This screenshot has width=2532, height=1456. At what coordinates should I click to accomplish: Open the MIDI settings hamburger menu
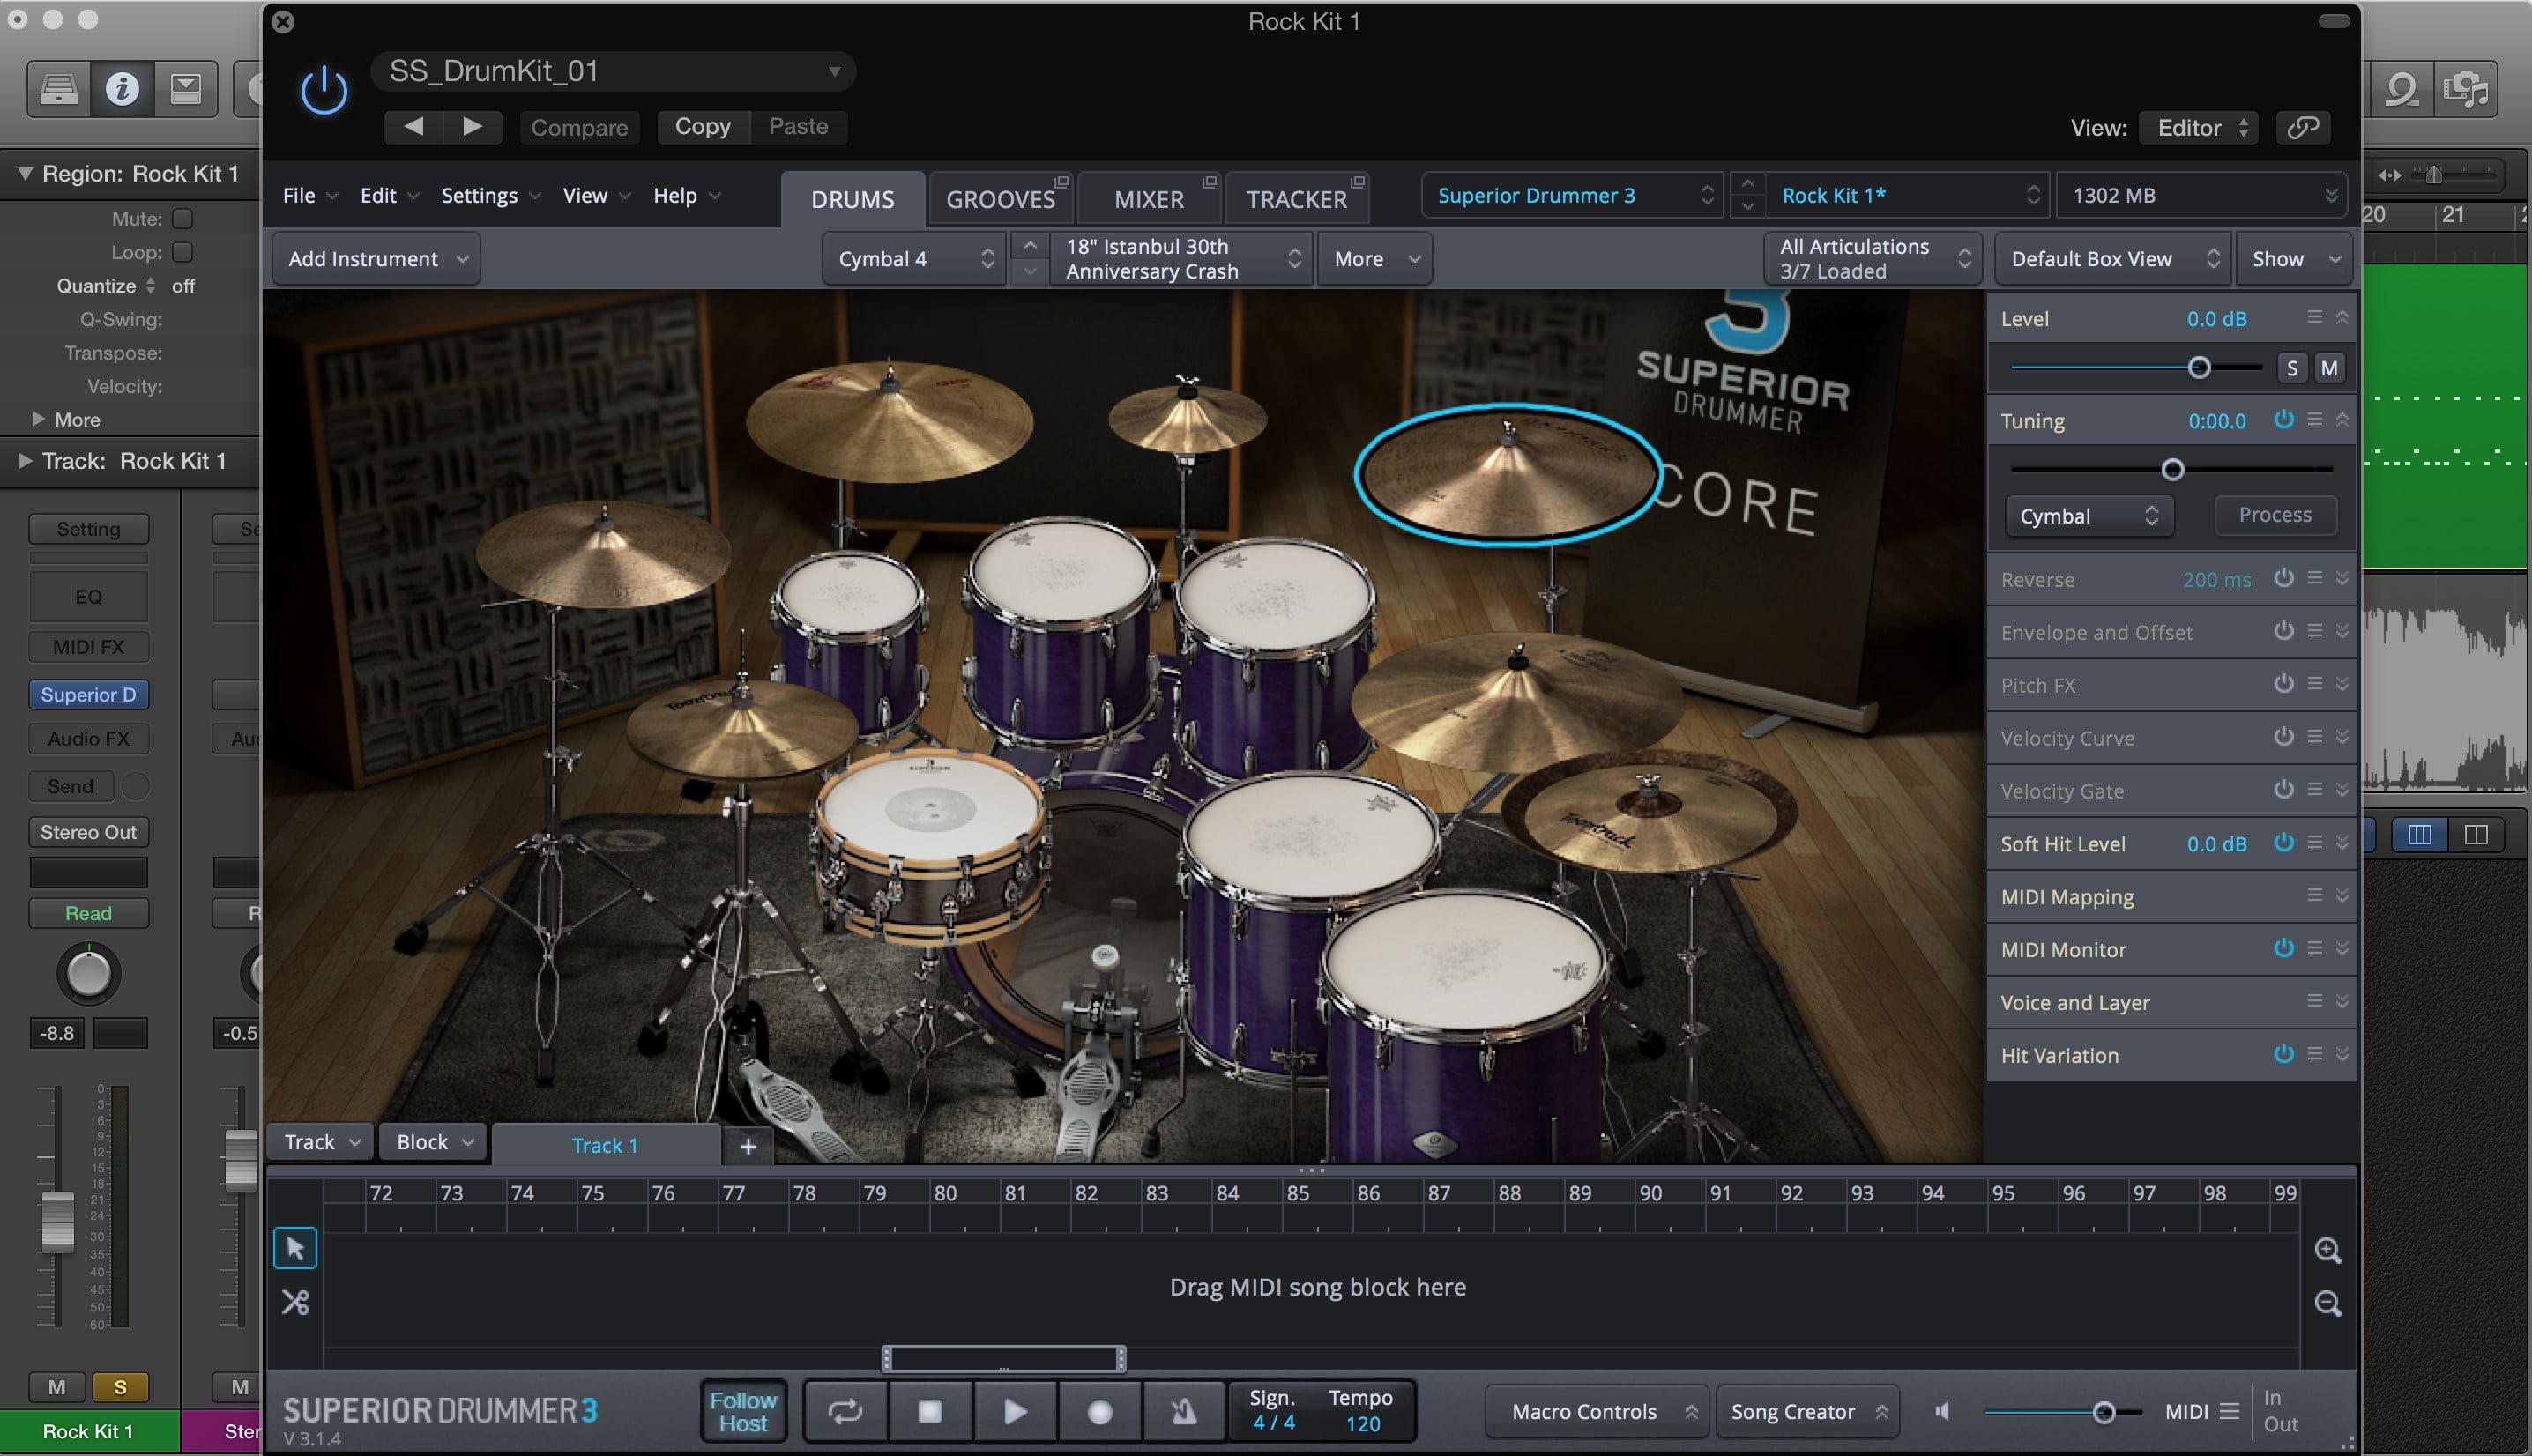[x=2229, y=1411]
